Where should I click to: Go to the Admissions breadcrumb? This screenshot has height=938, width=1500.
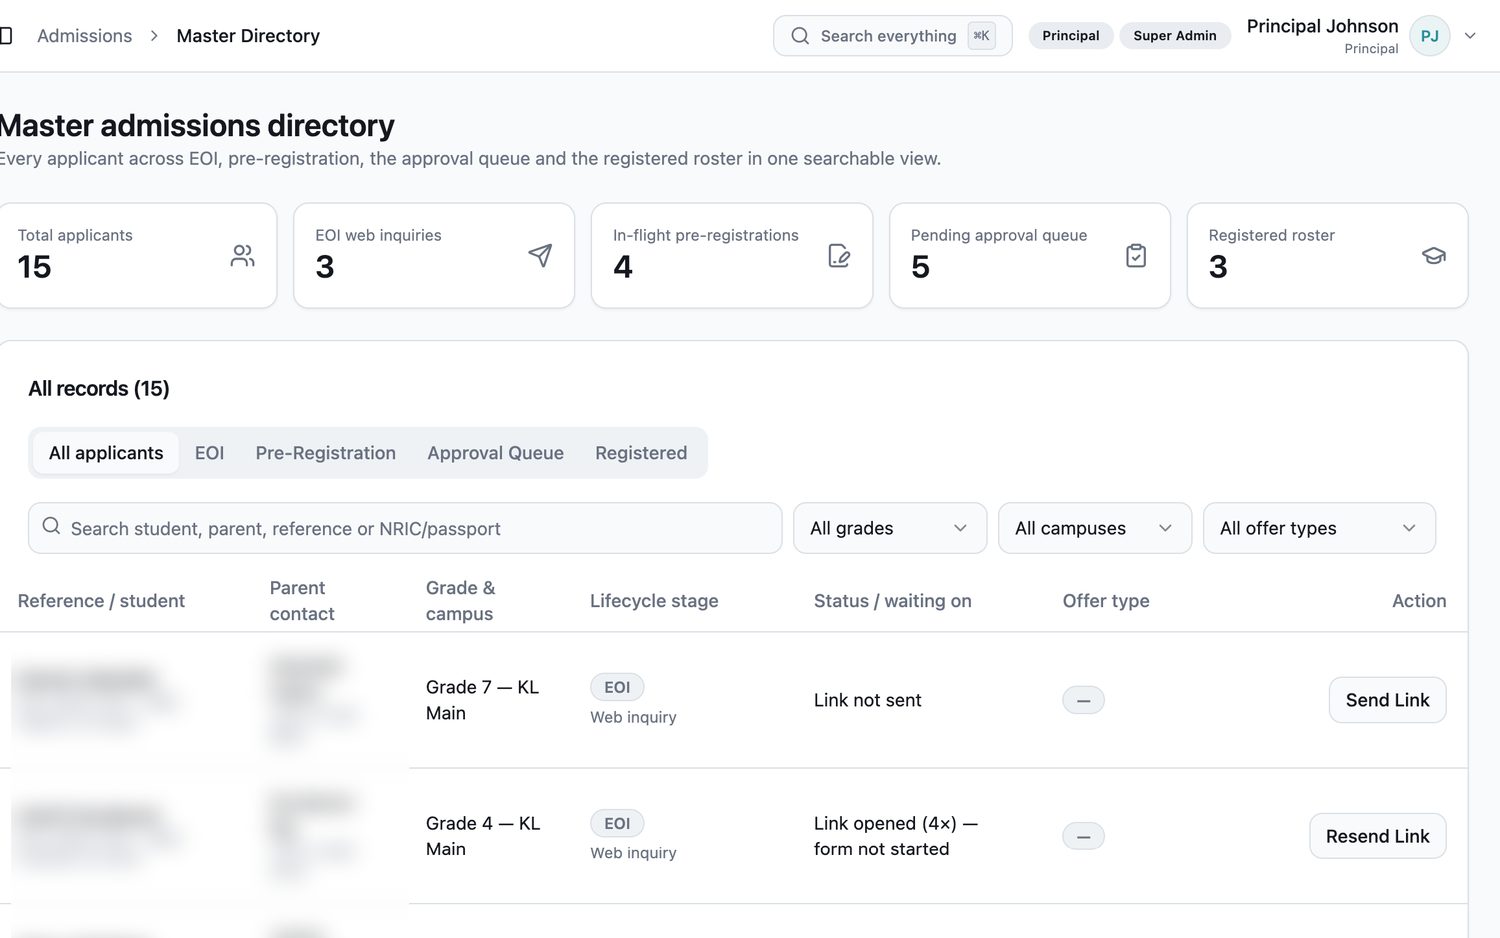point(84,36)
